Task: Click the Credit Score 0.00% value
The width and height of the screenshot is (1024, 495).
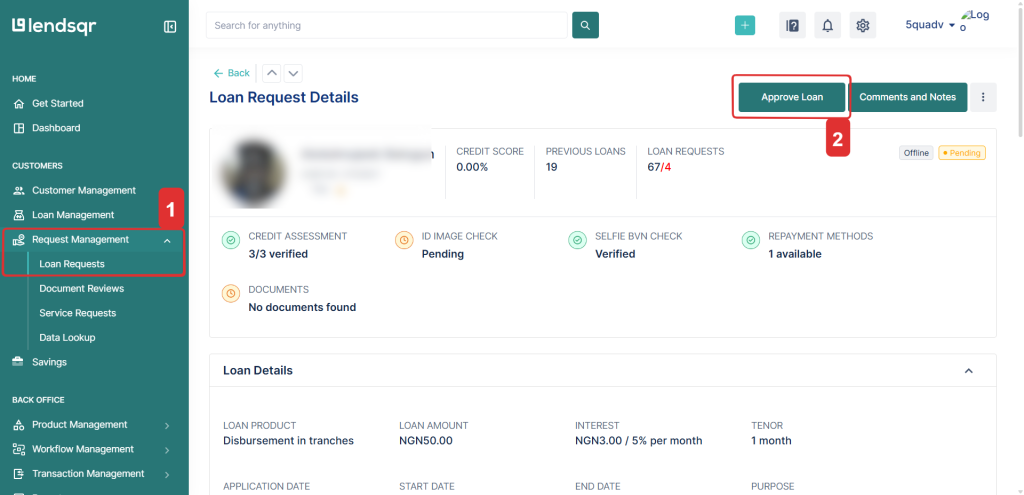Action: click(472, 167)
